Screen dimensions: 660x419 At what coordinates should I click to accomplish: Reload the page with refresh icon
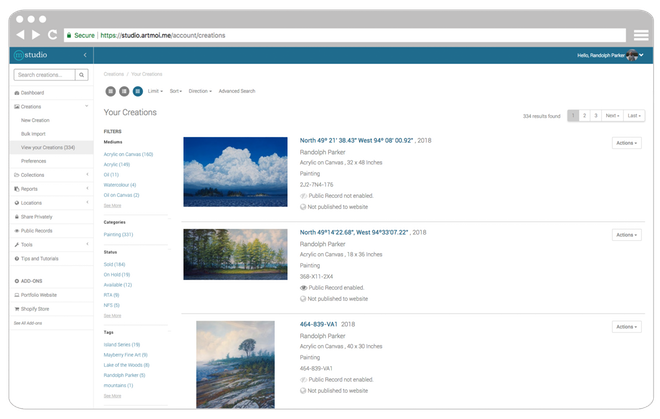52,35
